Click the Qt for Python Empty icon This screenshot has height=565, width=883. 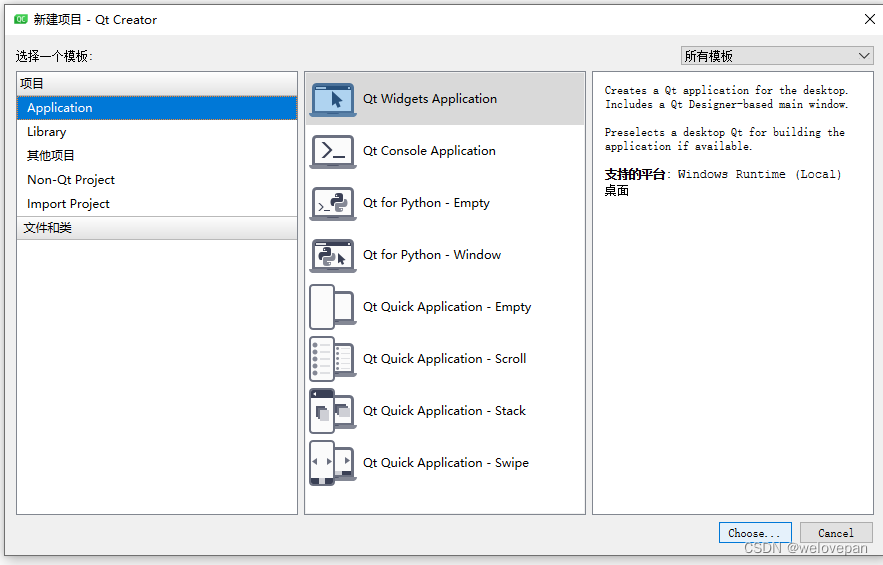coord(333,203)
